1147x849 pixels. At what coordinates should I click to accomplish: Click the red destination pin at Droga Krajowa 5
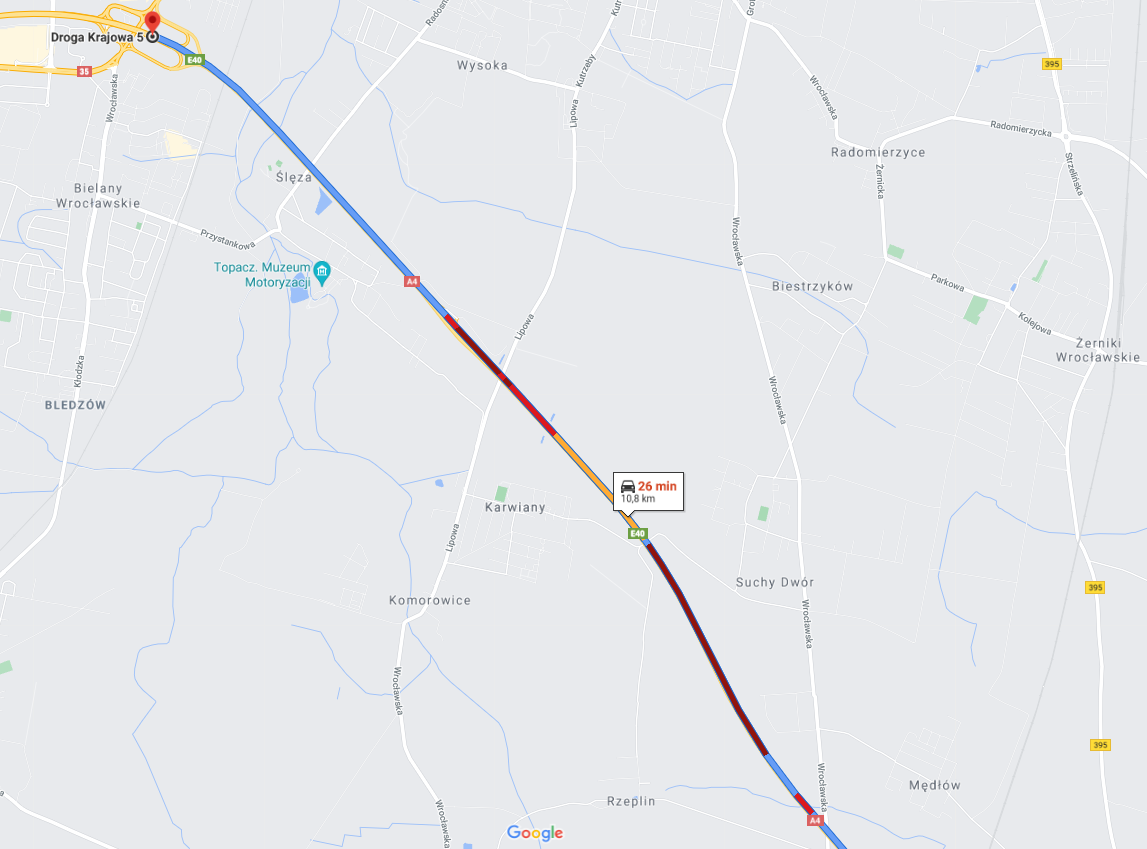152,24
